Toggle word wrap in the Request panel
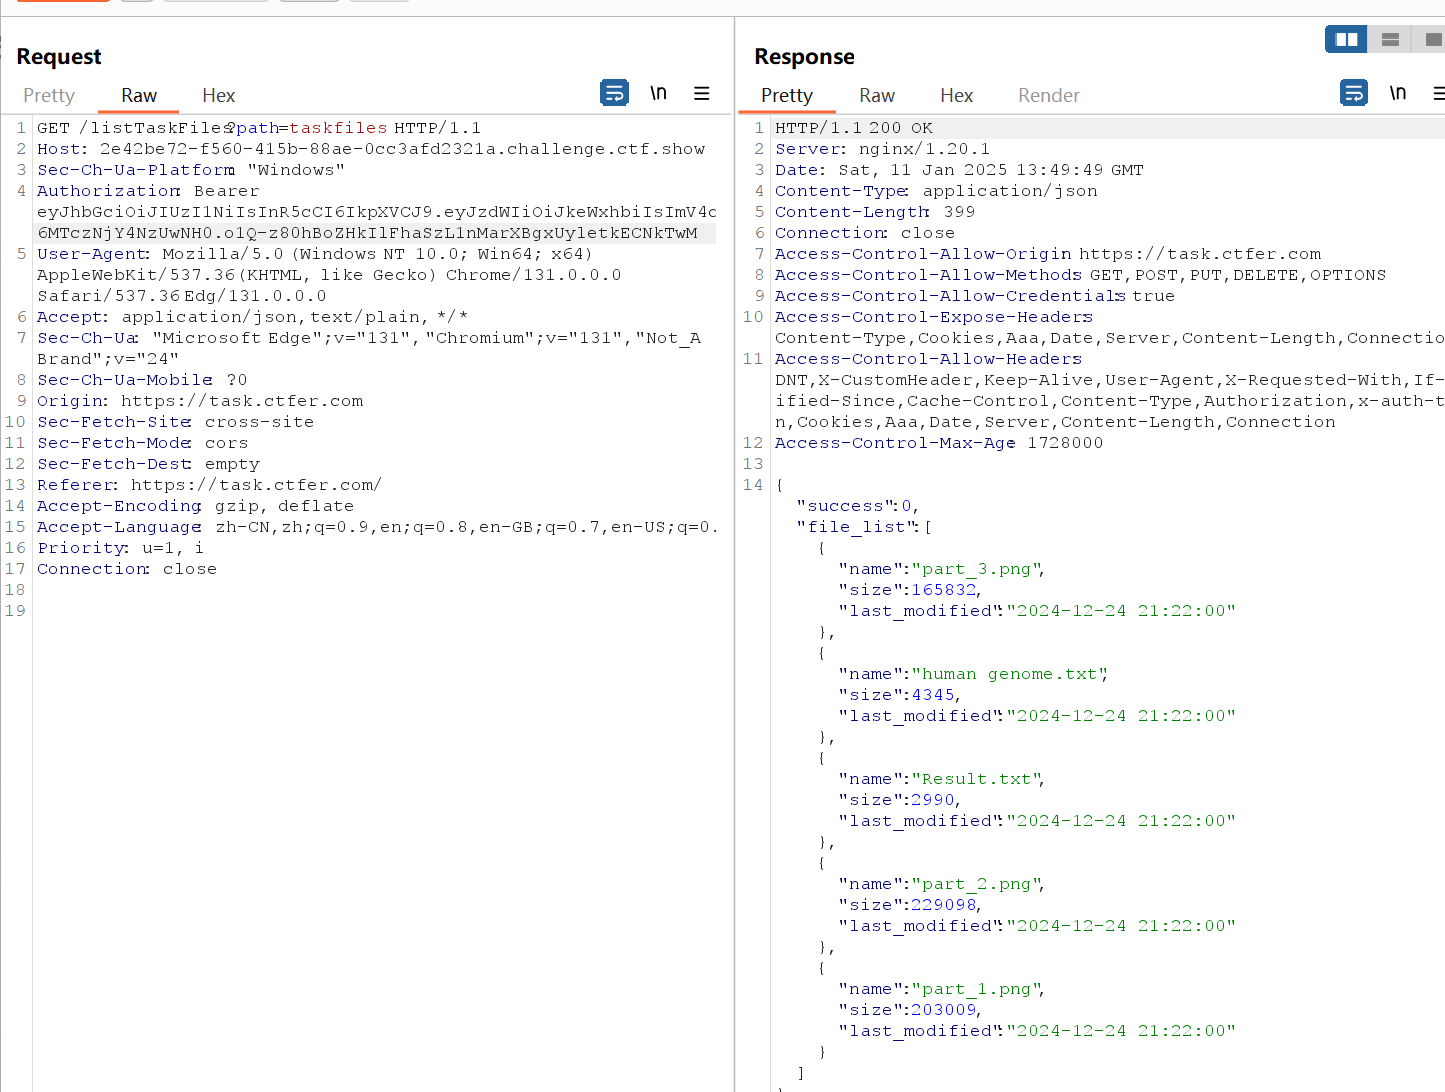The image size is (1445, 1092). click(614, 93)
